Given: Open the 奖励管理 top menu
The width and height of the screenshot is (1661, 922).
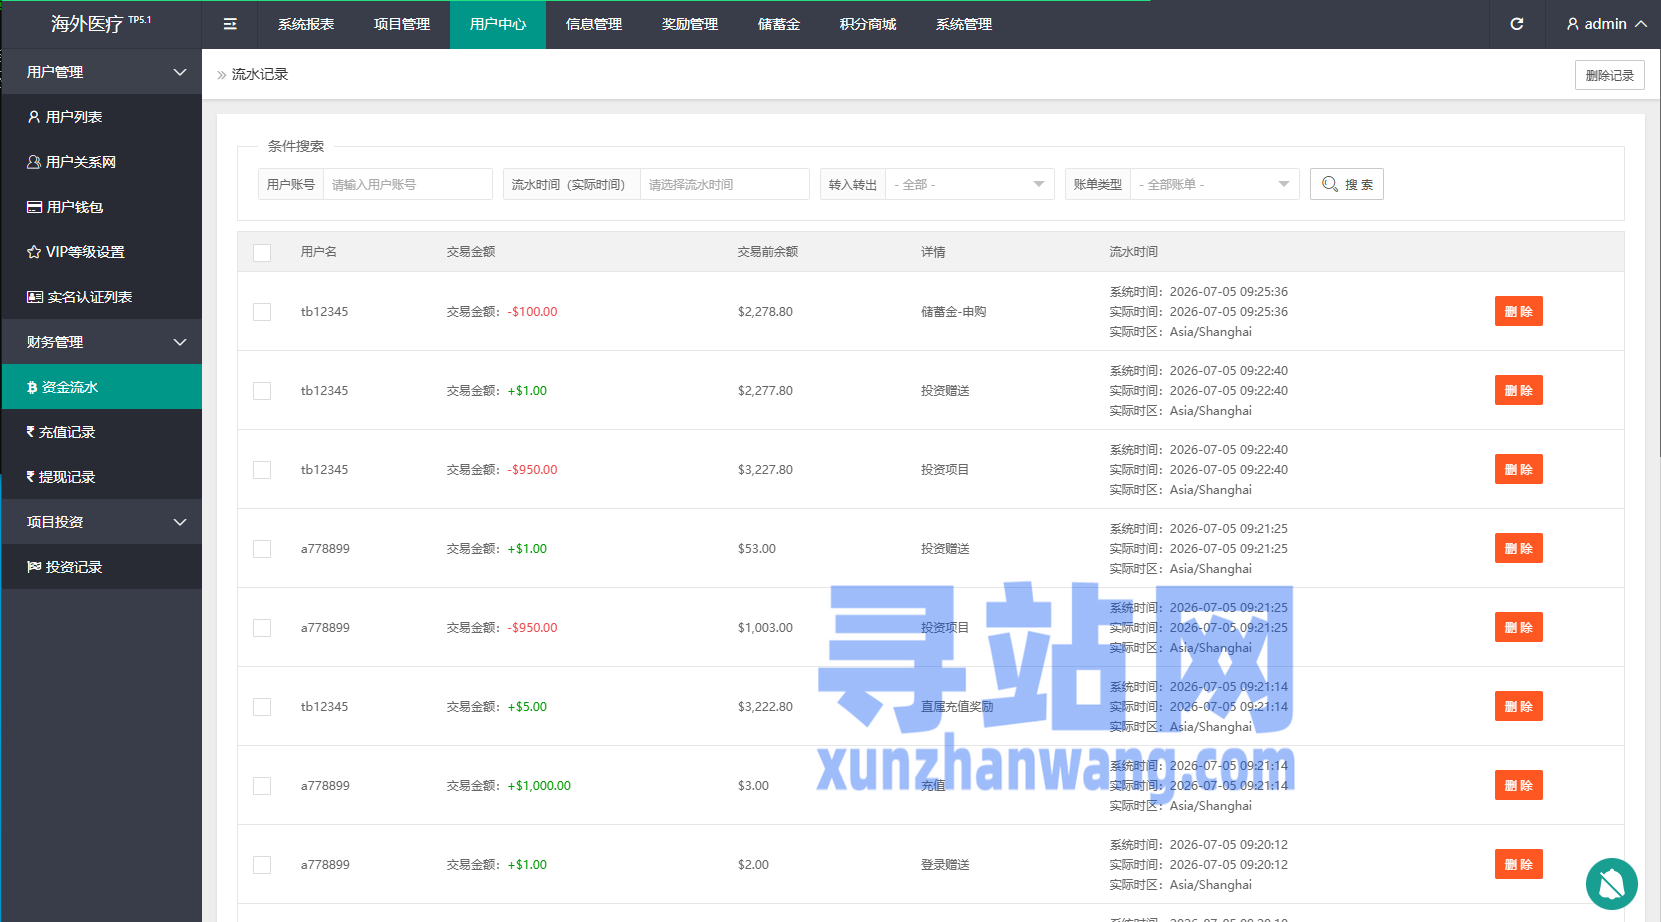Looking at the screenshot, I should [x=690, y=24].
